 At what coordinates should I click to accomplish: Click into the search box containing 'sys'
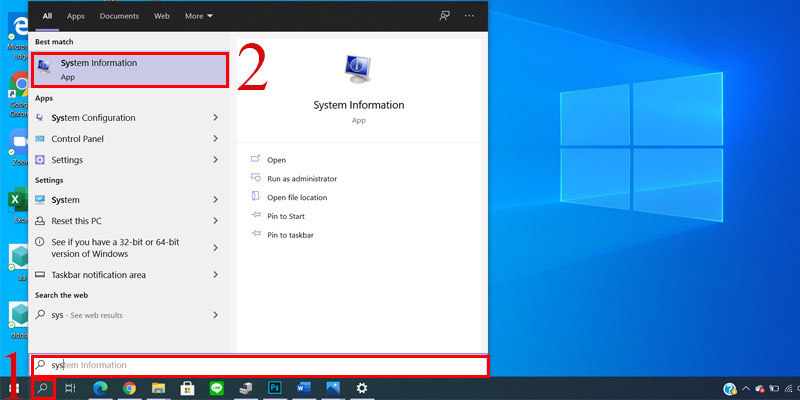259,366
